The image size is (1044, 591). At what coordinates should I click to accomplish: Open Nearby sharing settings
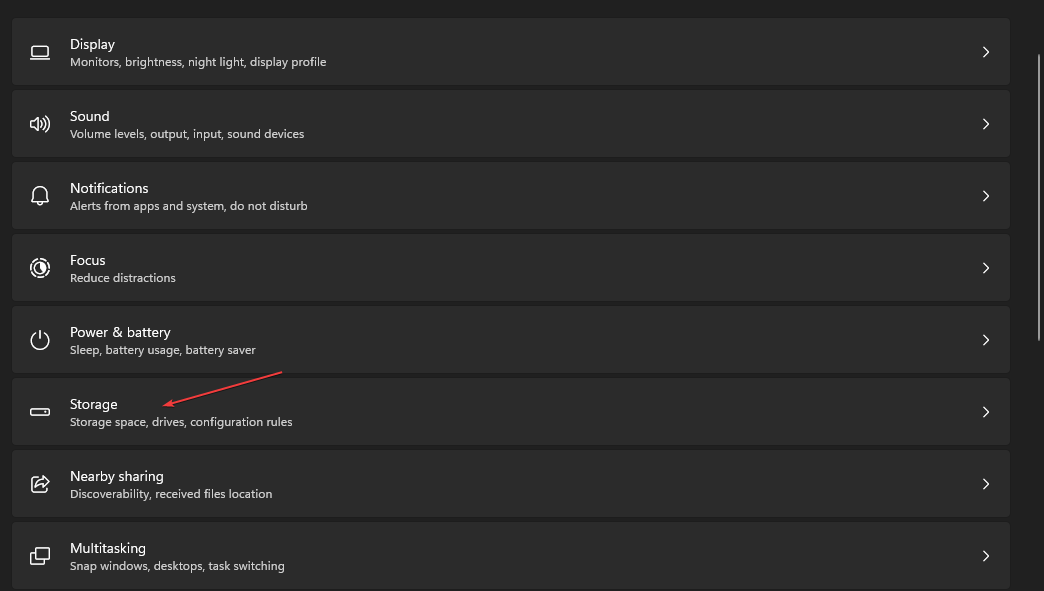[x=500, y=483]
